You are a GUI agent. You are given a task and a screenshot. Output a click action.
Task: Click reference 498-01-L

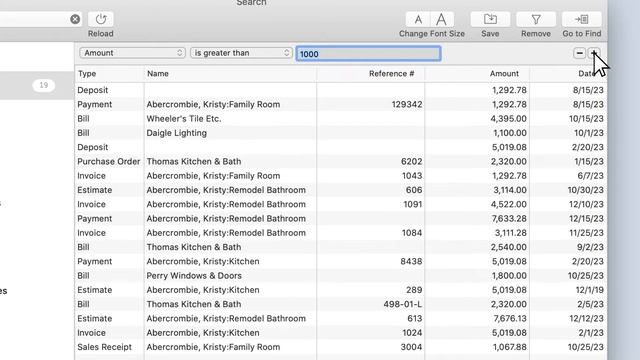[x=402, y=304]
